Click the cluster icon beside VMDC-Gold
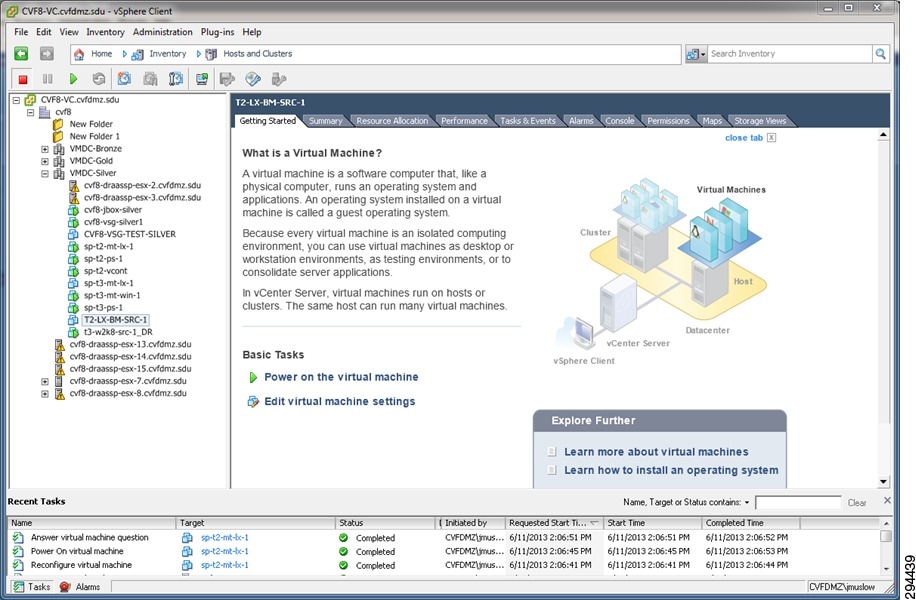This screenshot has height=600, width=916. point(59,161)
